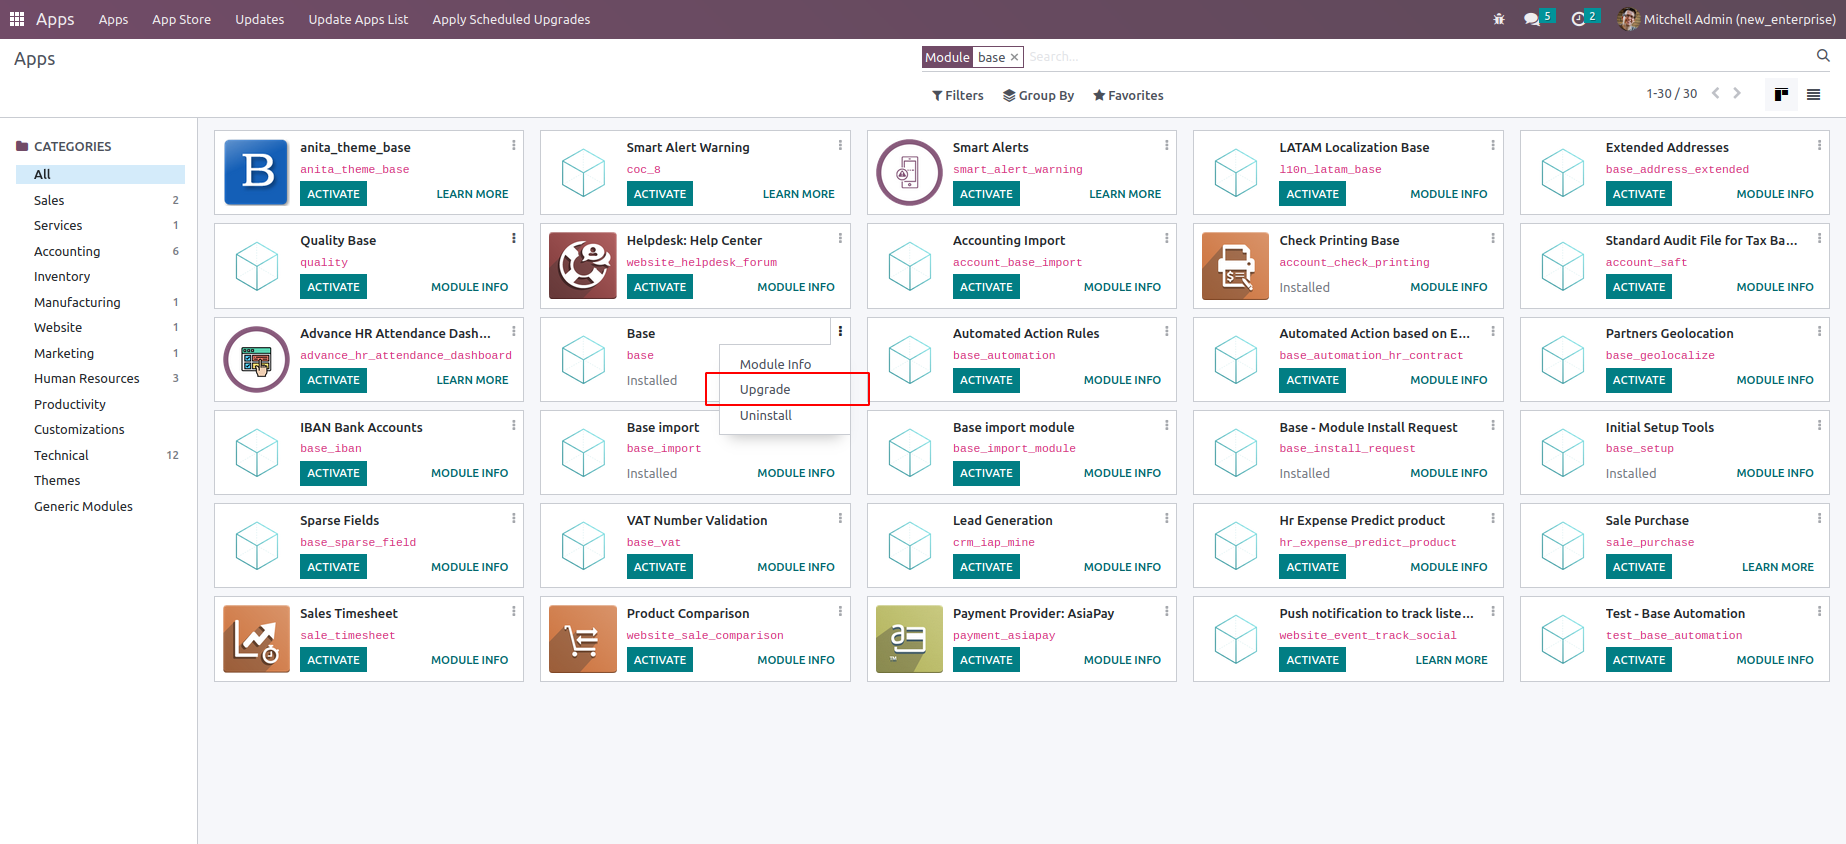Image resolution: width=1846 pixels, height=844 pixels.
Task: Open kebab menu on Sales Timesheet card
Action: click(514, 611)
